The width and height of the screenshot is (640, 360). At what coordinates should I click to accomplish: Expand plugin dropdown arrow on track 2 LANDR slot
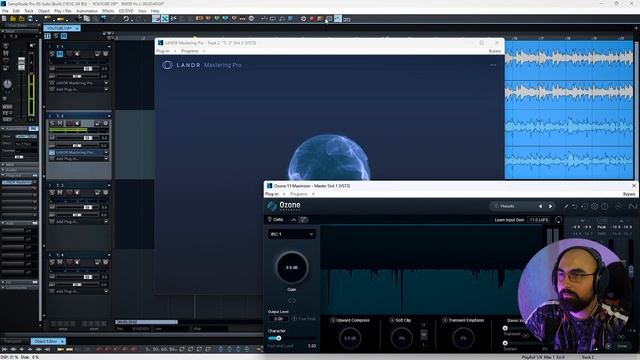coord(106,152)
